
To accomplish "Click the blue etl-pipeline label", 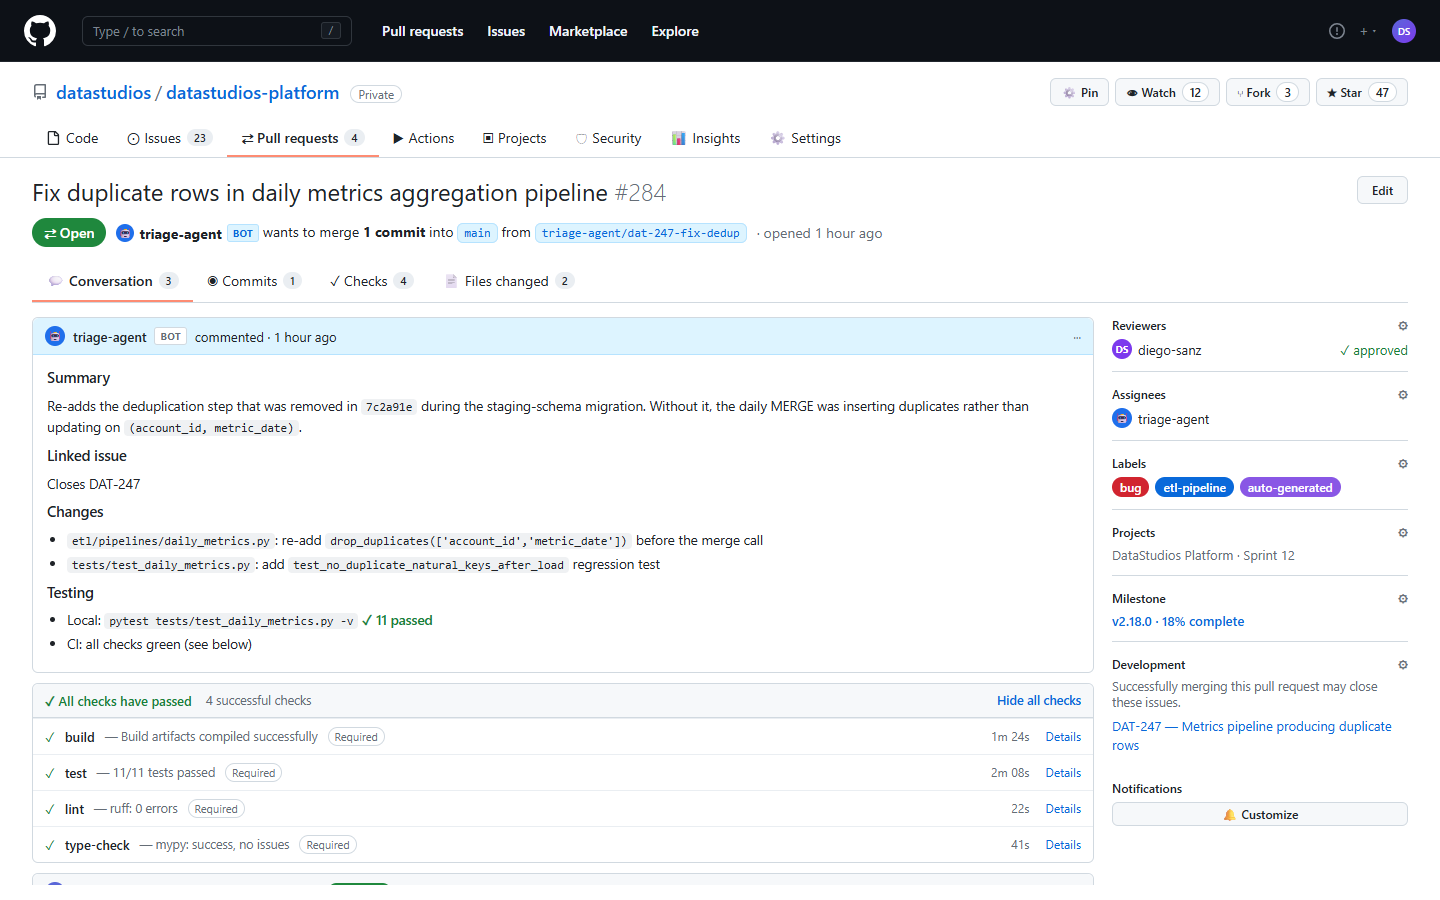I will click(x=1194, y=488).
